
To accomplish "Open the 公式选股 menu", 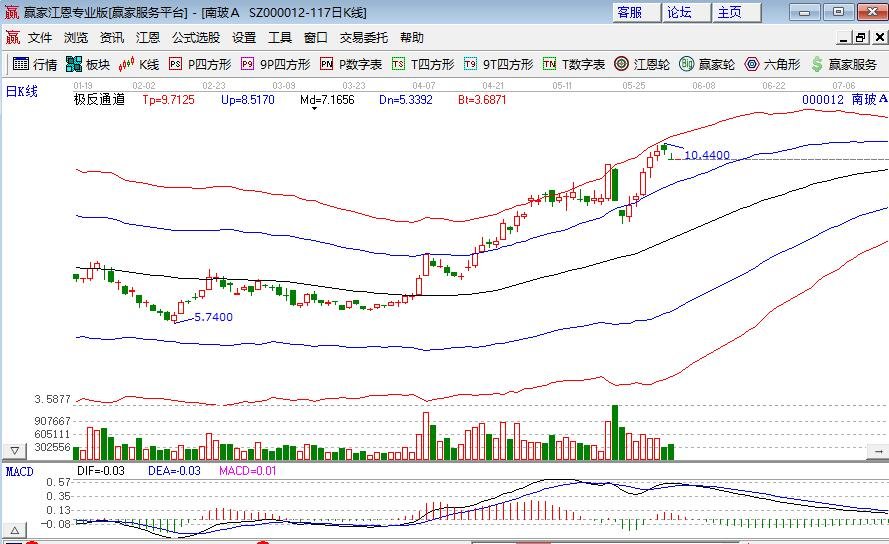I will [x=195, y=38].
